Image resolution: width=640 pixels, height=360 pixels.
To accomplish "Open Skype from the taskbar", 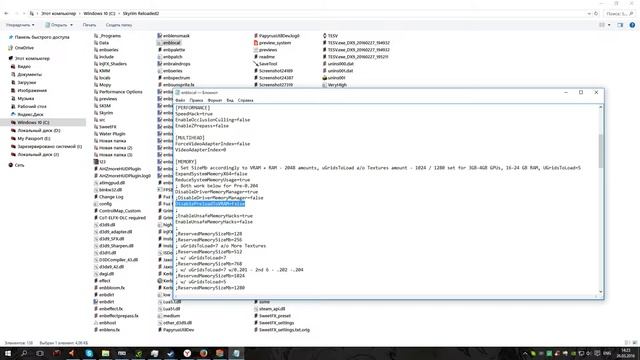I will (x=89, y=353).
